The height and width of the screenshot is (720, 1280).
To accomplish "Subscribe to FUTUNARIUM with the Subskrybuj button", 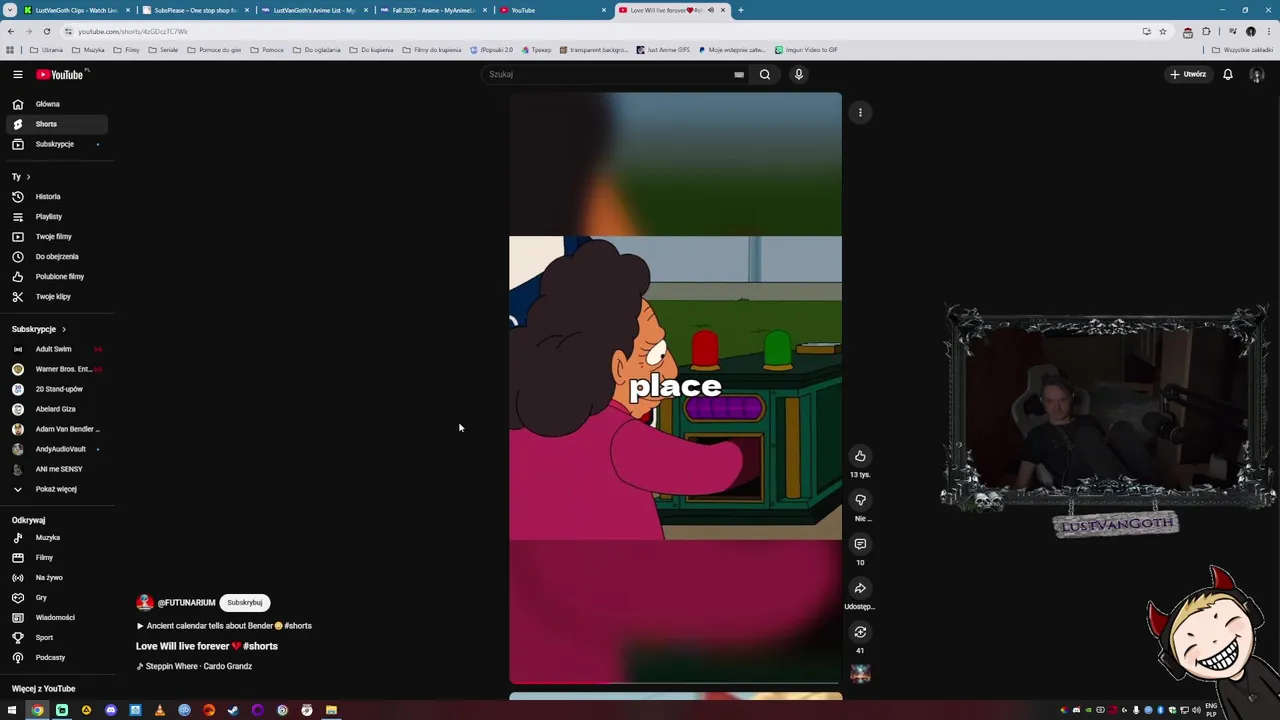I will (x=244, y=602).
